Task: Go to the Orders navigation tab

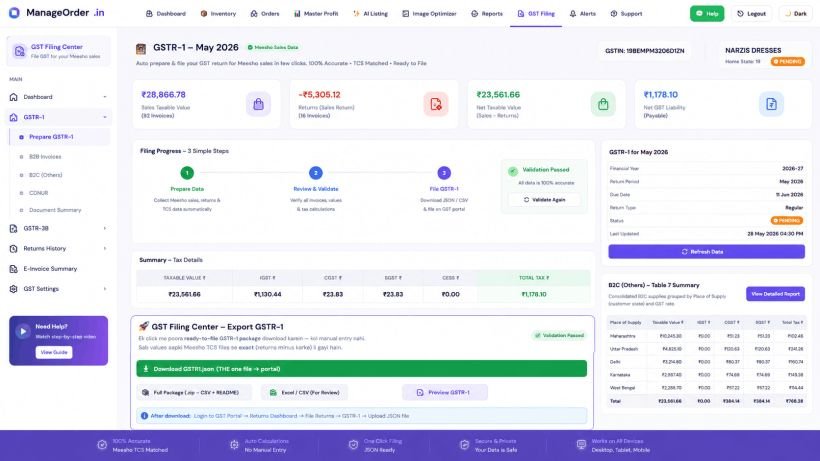Action: [265, 14]
